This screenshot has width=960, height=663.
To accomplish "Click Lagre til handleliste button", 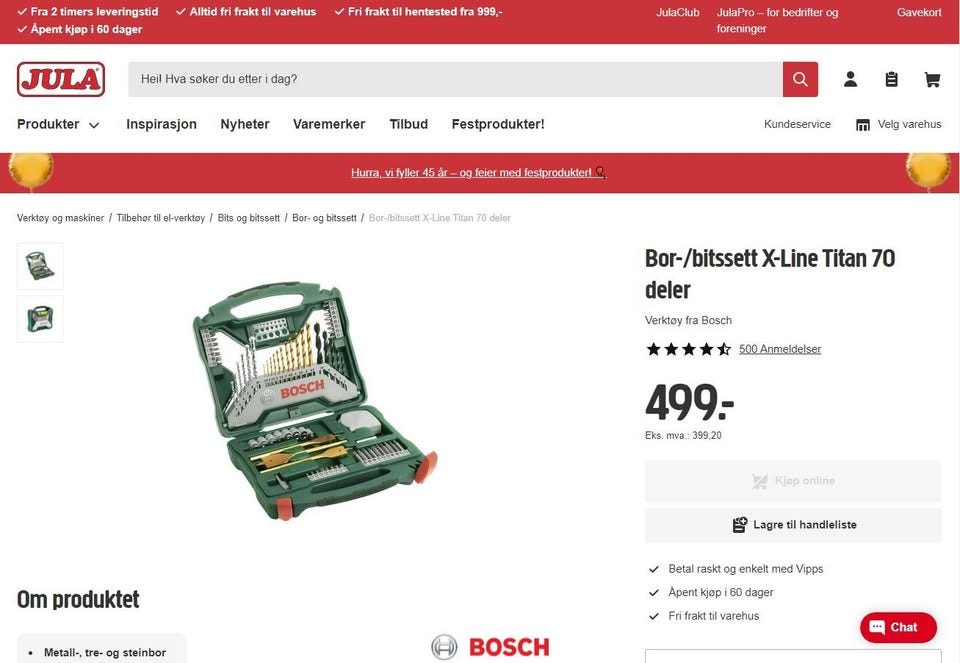I will coord(793,525).
